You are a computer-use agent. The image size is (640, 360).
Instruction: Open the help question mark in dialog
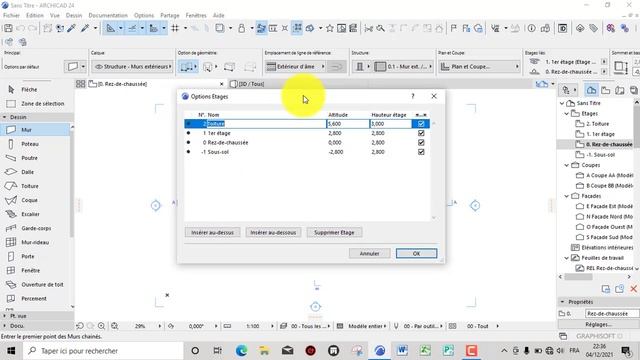pos(413,96)
